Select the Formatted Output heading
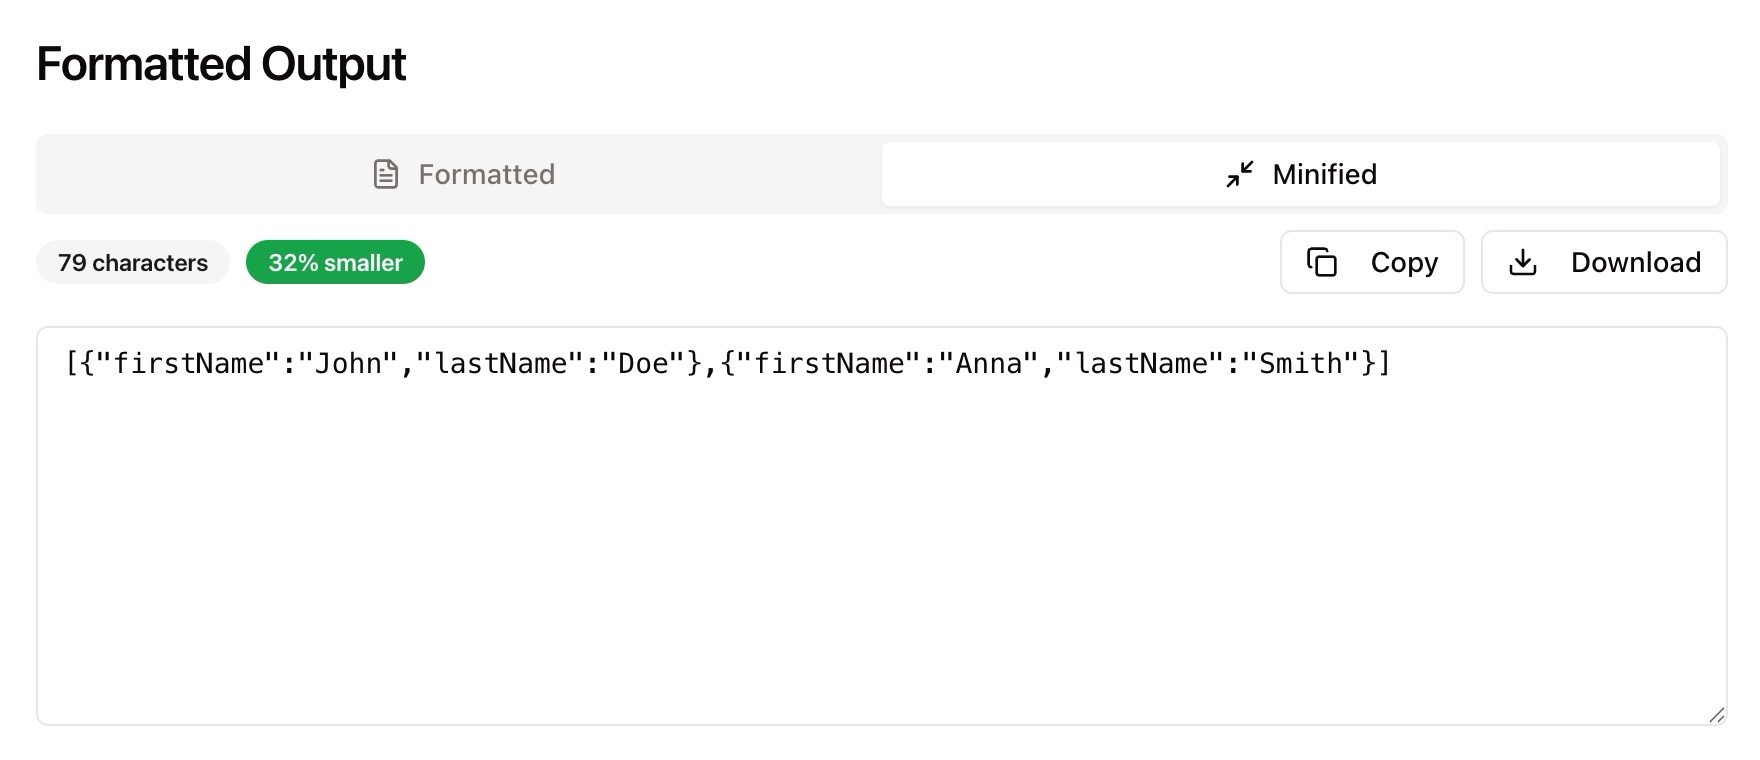Viewport: 1760px width, 760px height. pyautogui.click(x=220, y=63)
